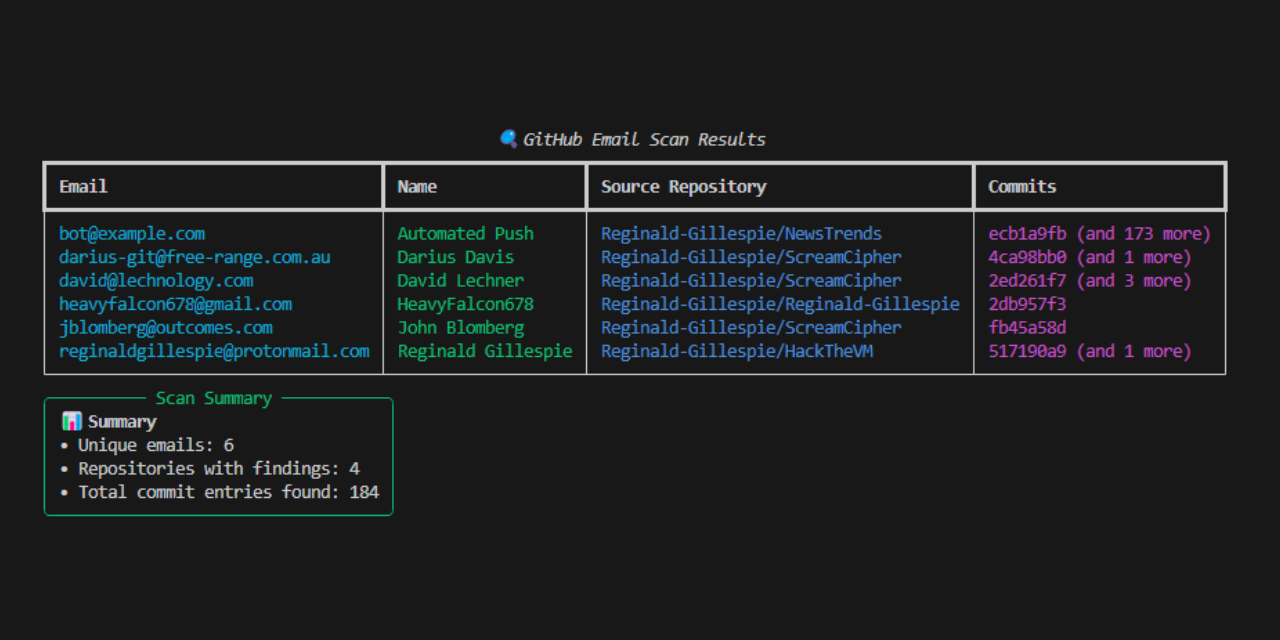Image resolution: width=1280 pixels, height=640 pixels.
Task: Open repository Reginald-Gillespie/NewsTrends
Action: click(741, 233)
